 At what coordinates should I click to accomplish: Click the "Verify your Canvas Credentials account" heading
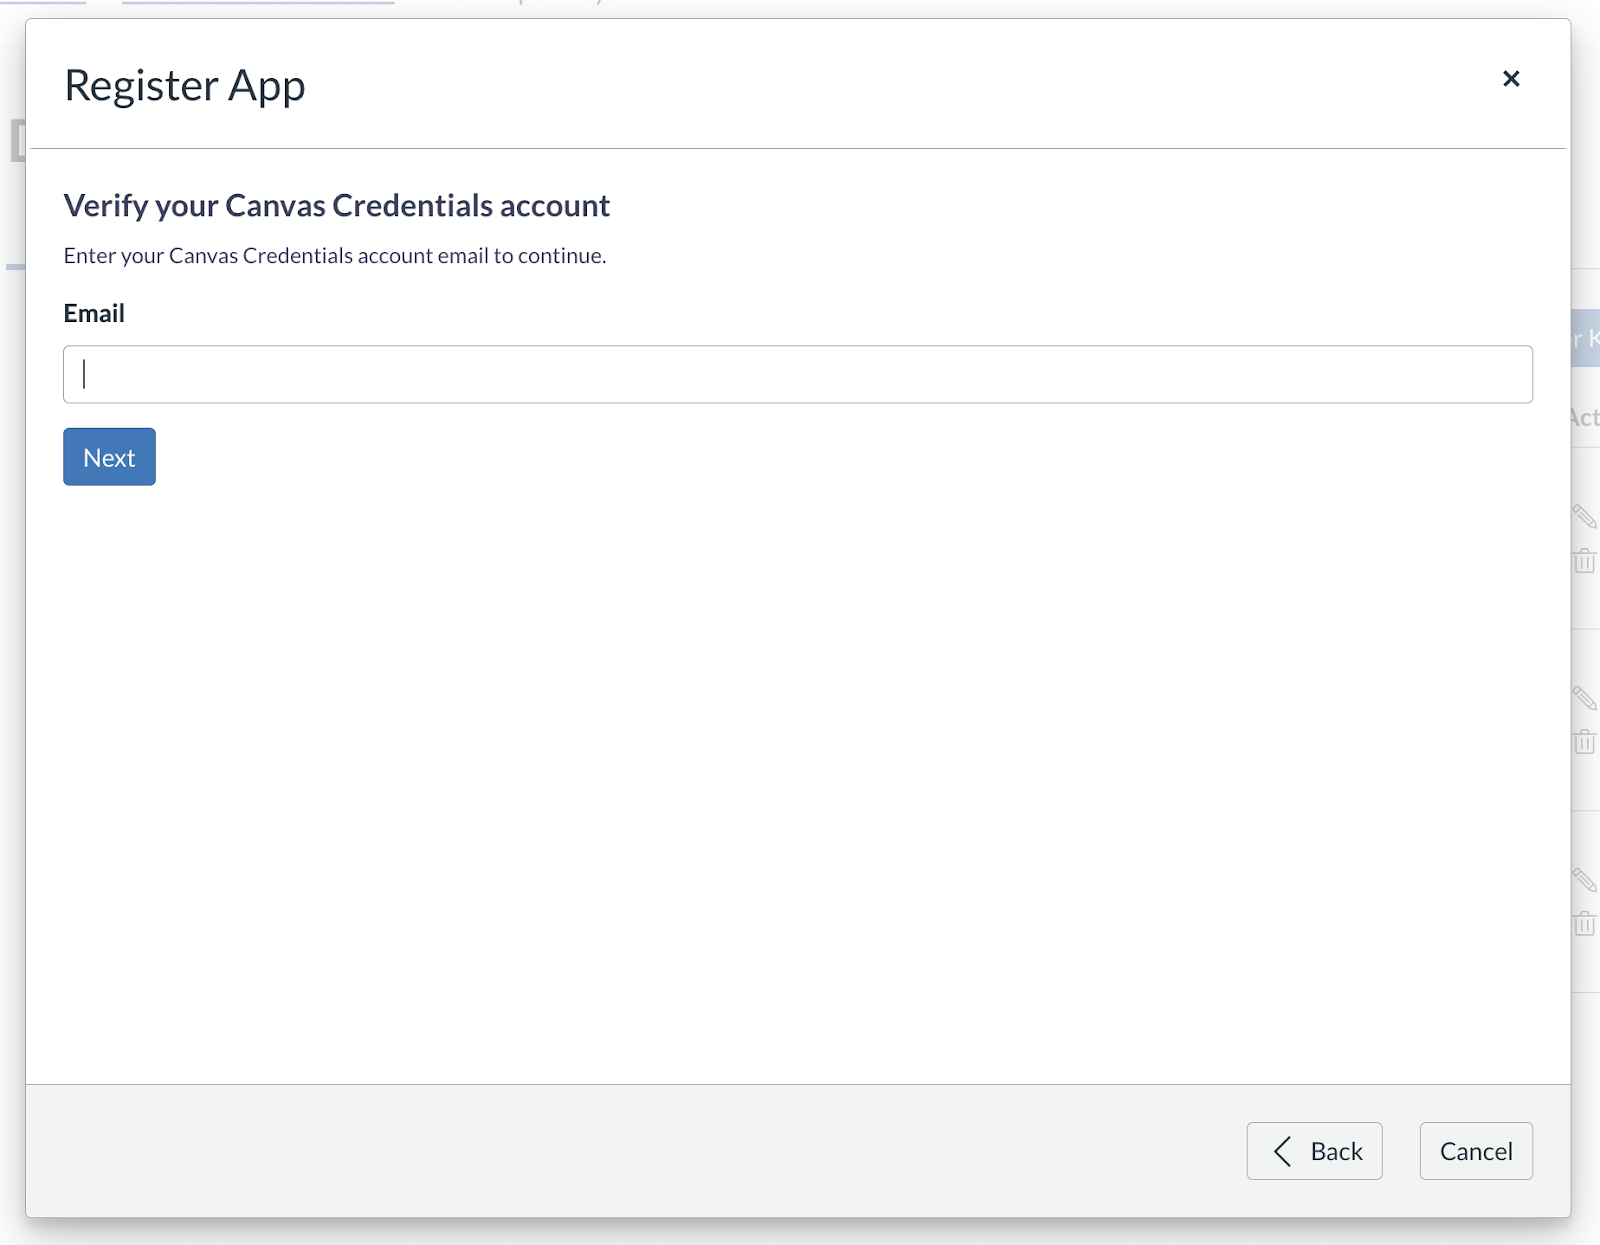click(337, 205)
